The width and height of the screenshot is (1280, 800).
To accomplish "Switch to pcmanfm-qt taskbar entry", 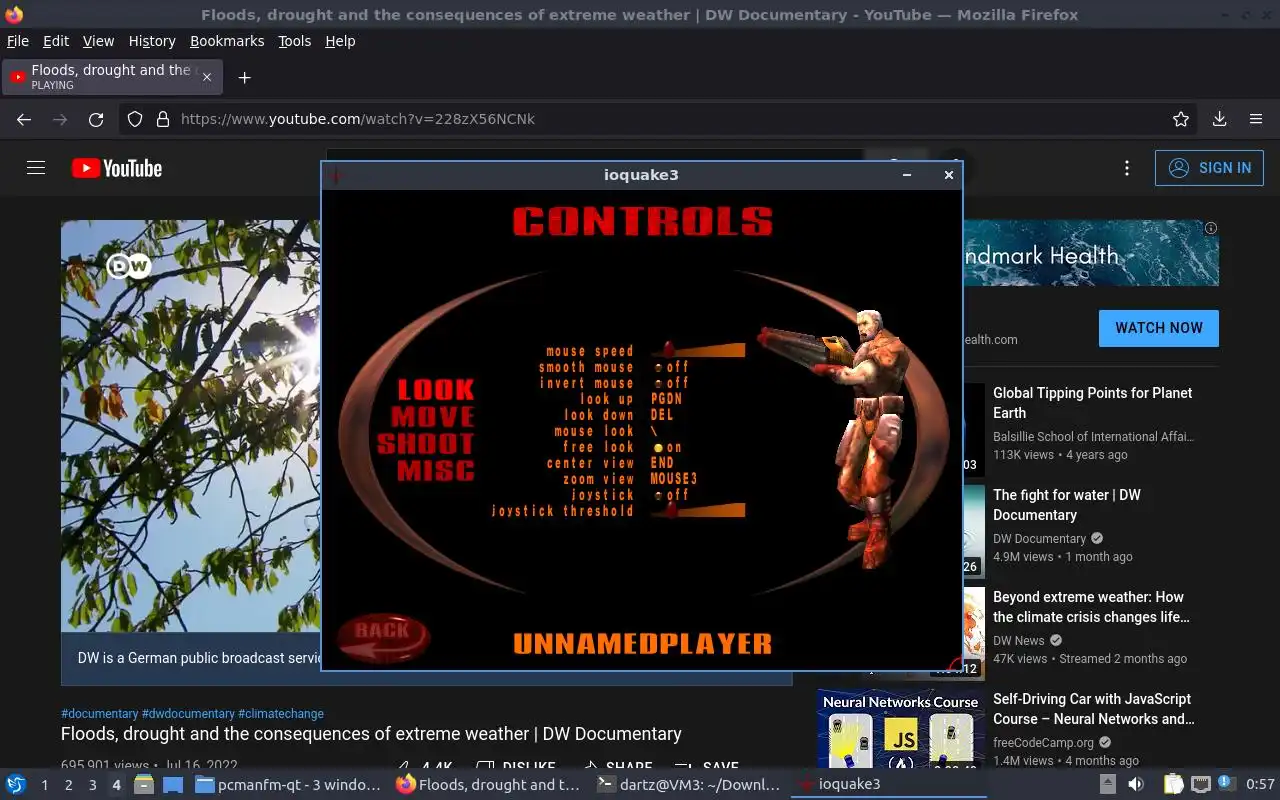I will 288,785.
